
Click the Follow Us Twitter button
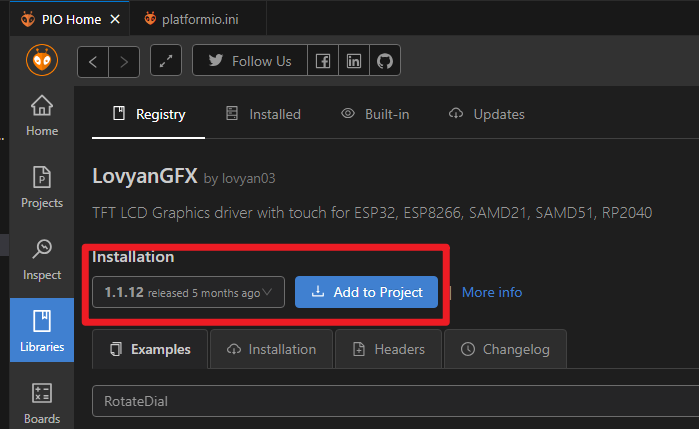click(x=250, y=60)
